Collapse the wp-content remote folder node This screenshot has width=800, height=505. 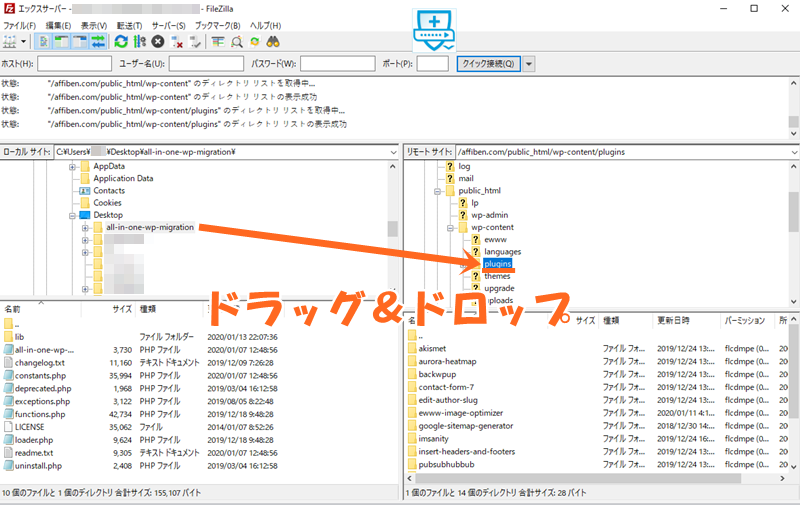click(x=450, y=227)
